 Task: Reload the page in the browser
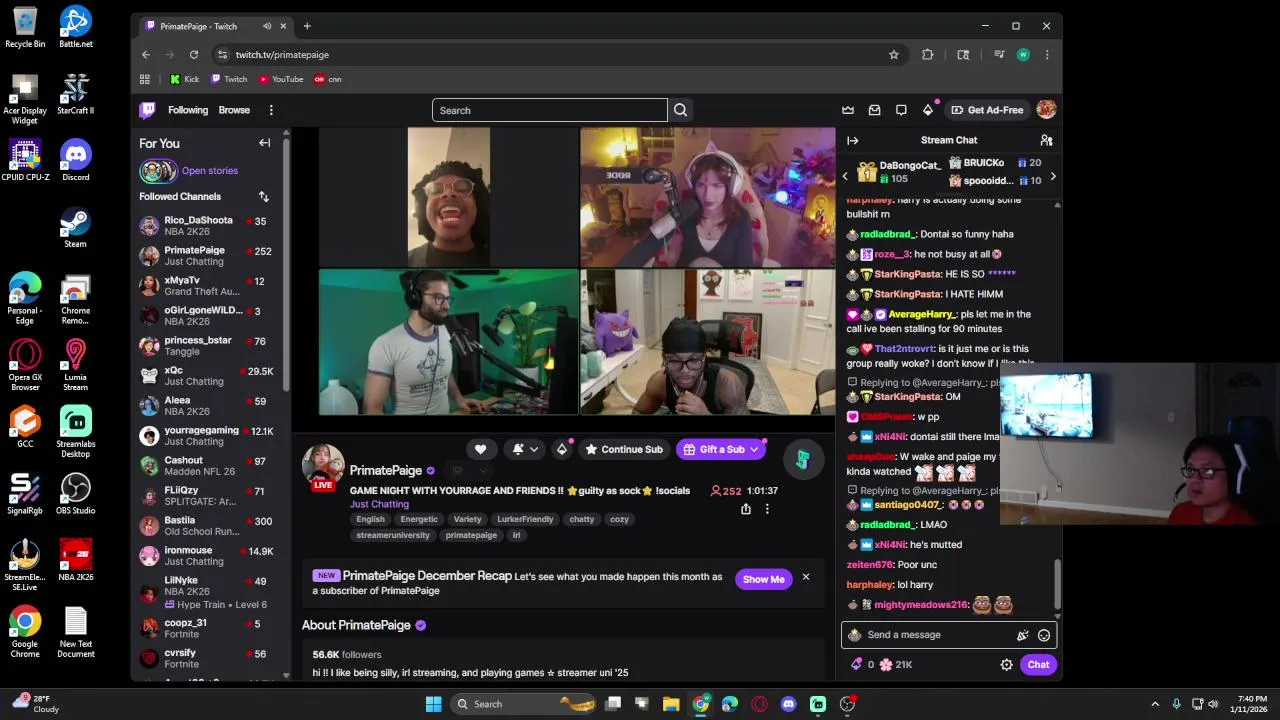[x=194, y=55]
